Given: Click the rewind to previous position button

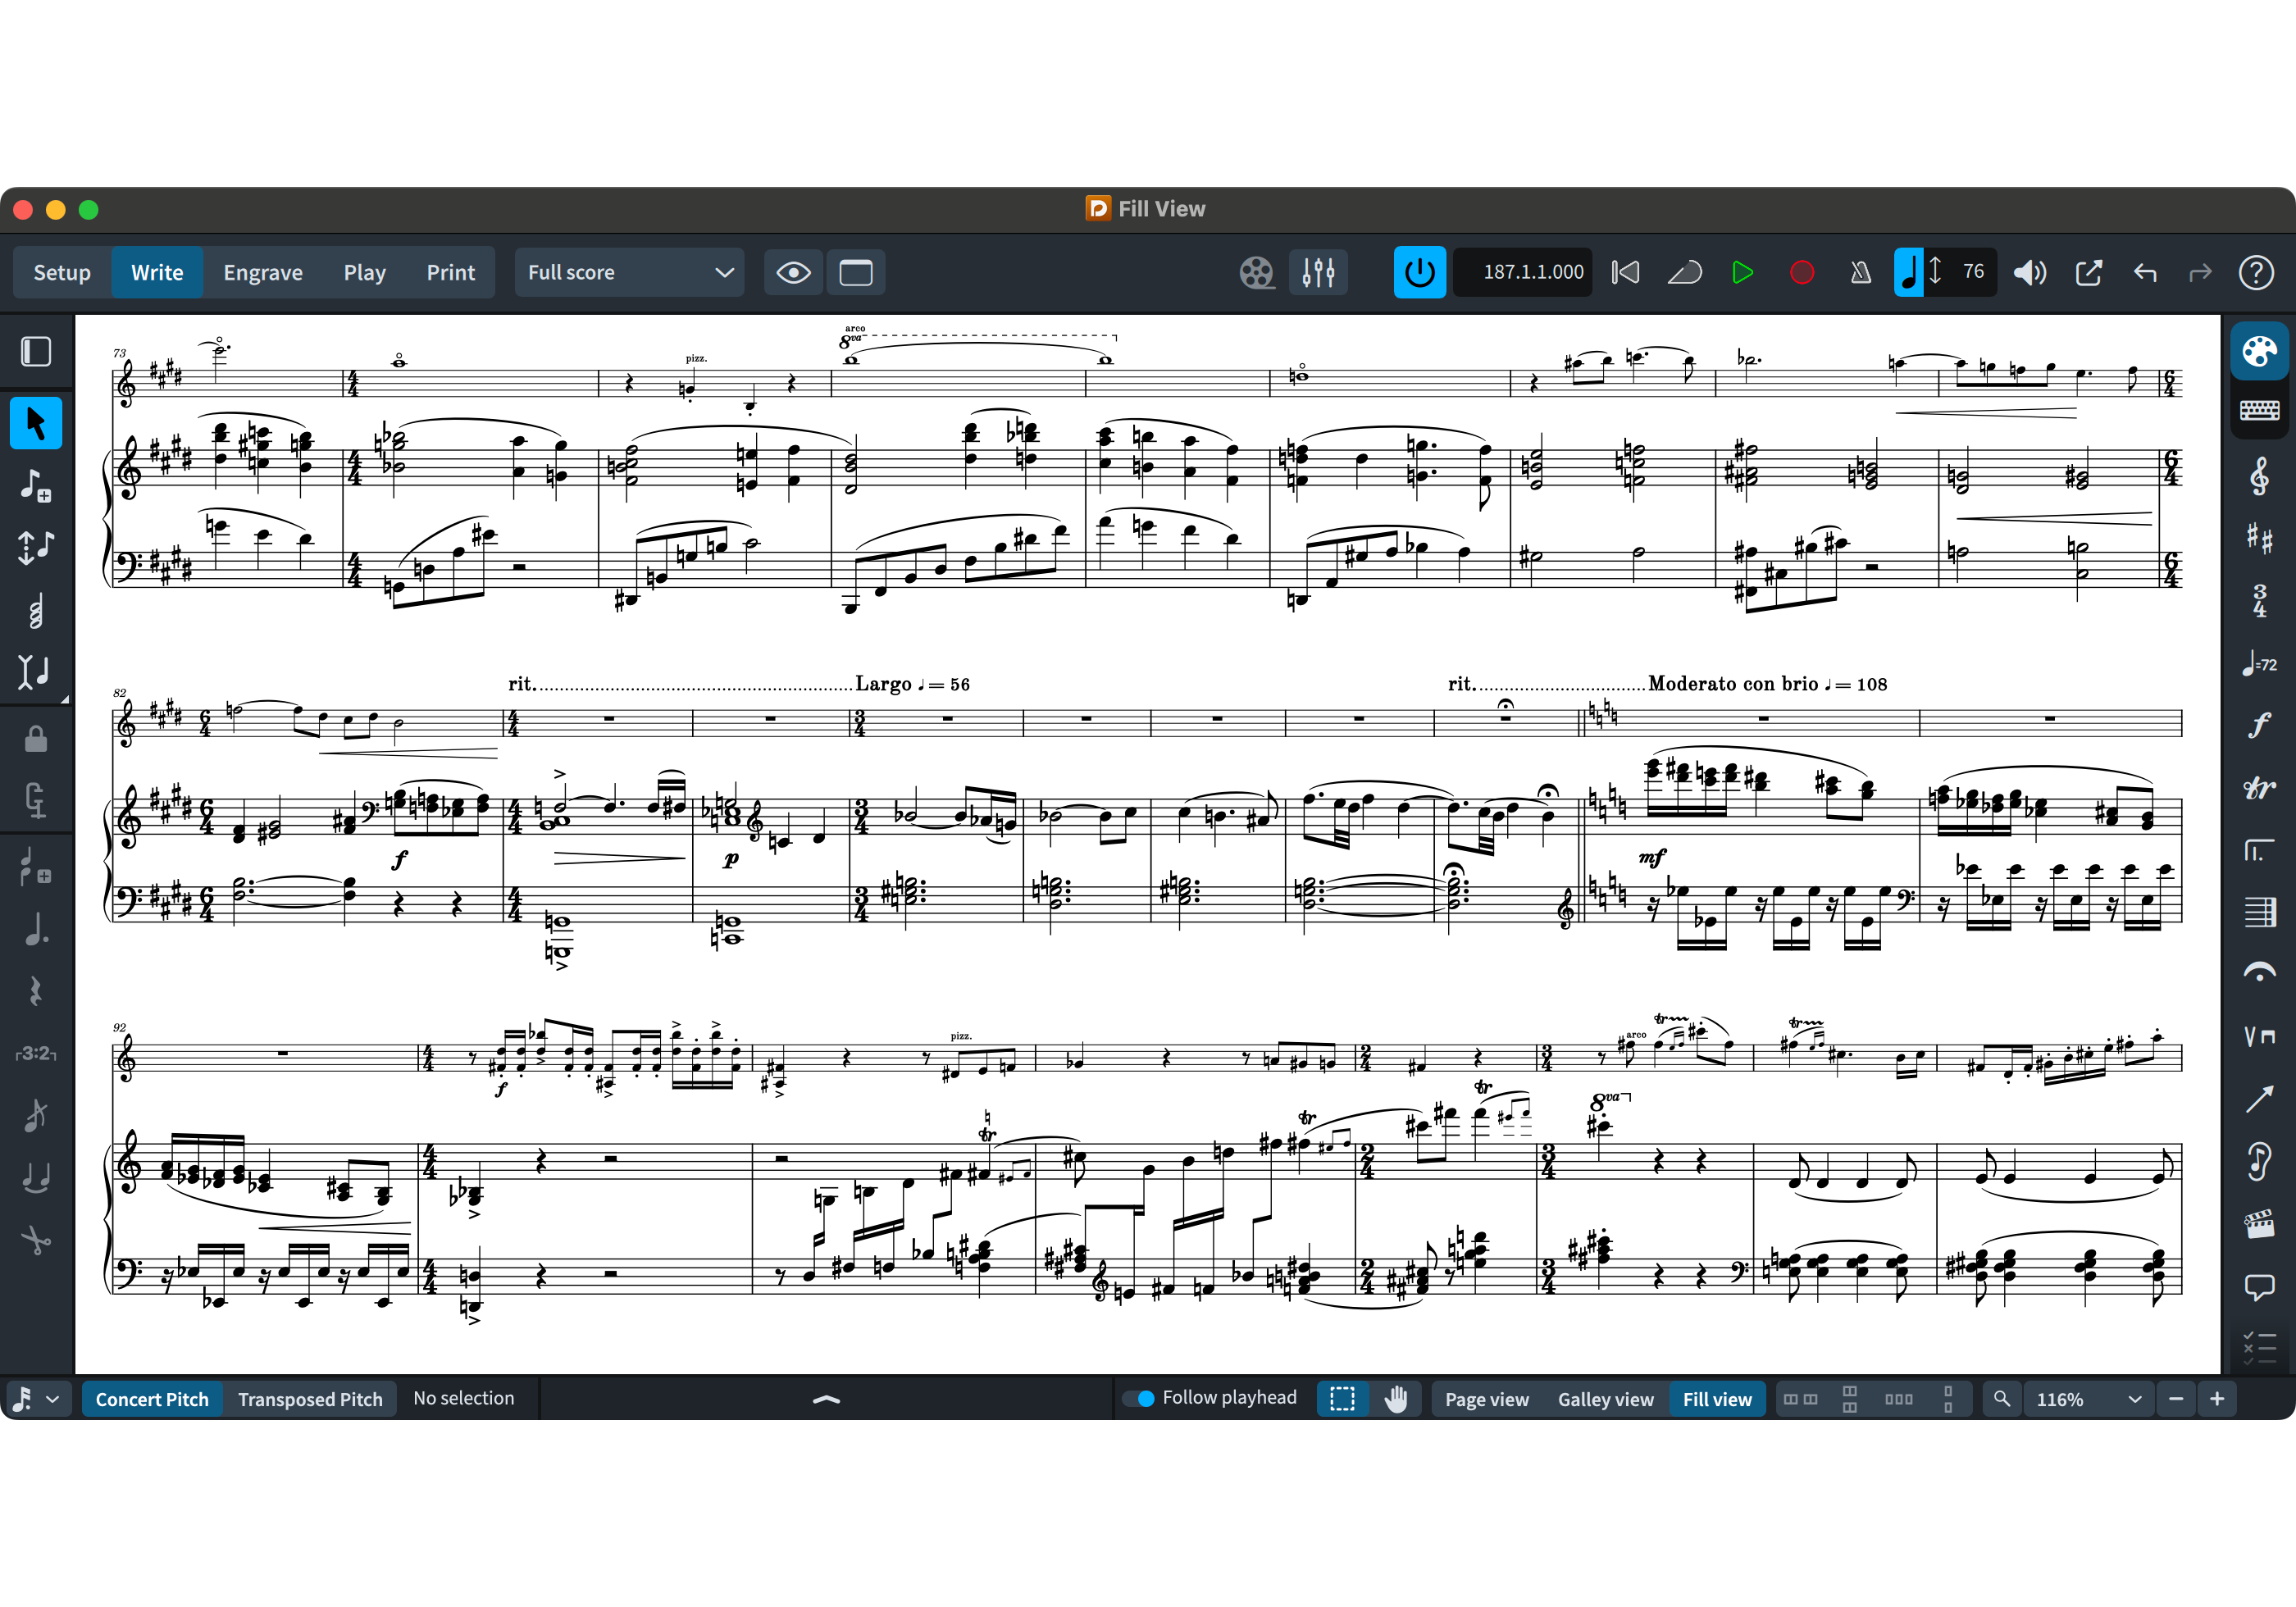Looking at the screenshot, I should coord(1685,272).
